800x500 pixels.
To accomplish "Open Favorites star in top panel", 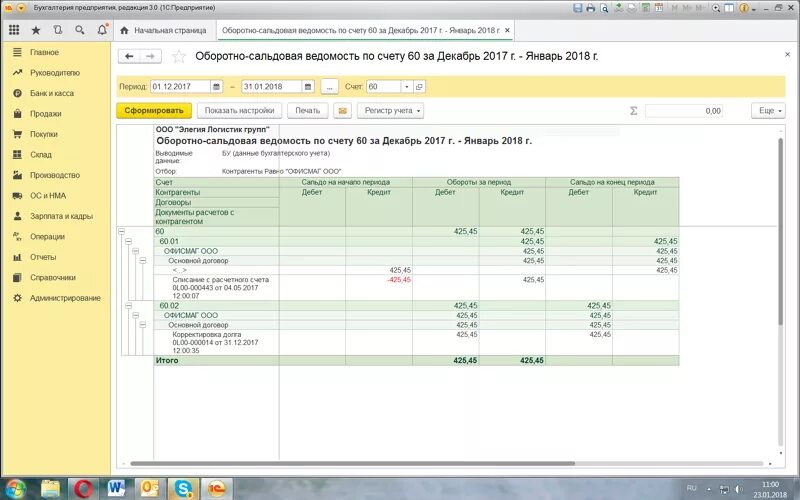I will point(36,30).
